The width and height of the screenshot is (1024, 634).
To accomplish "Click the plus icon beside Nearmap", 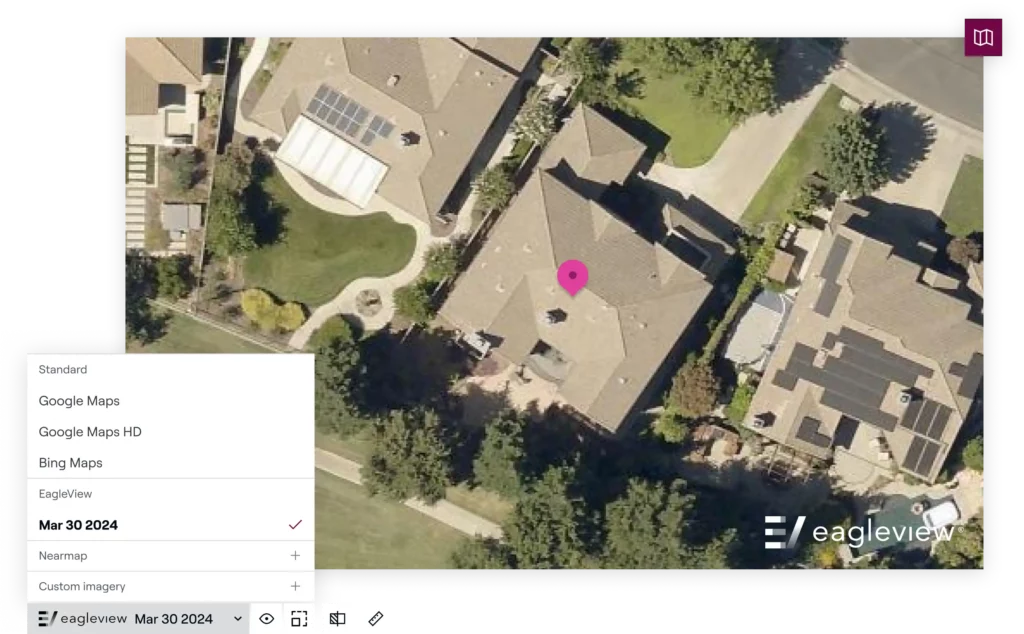I will [x=295, y=556].
